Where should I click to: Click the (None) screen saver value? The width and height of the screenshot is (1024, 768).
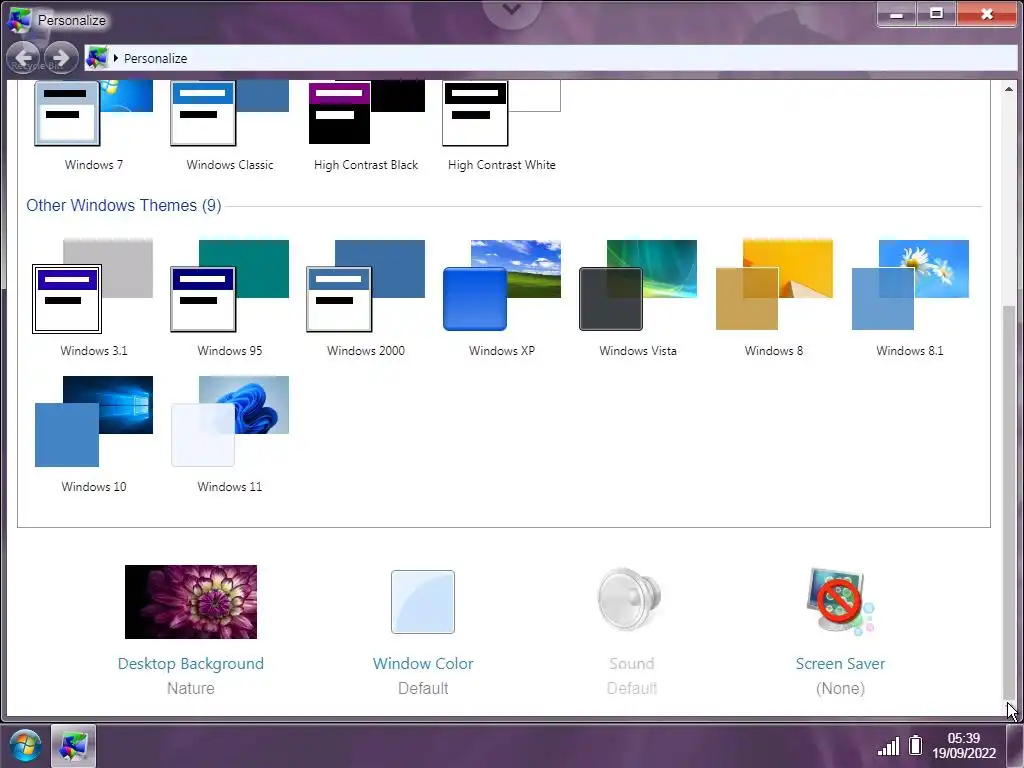point(840,688)
